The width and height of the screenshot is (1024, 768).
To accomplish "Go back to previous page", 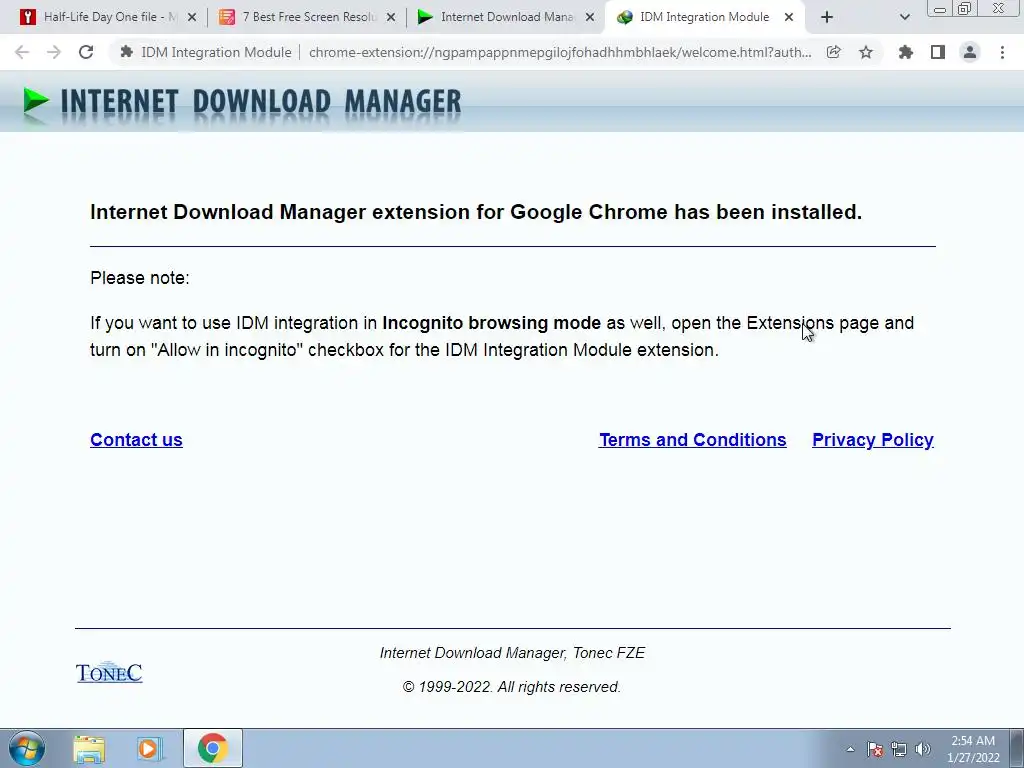I will pyautogui.click(x=22, y=52).
